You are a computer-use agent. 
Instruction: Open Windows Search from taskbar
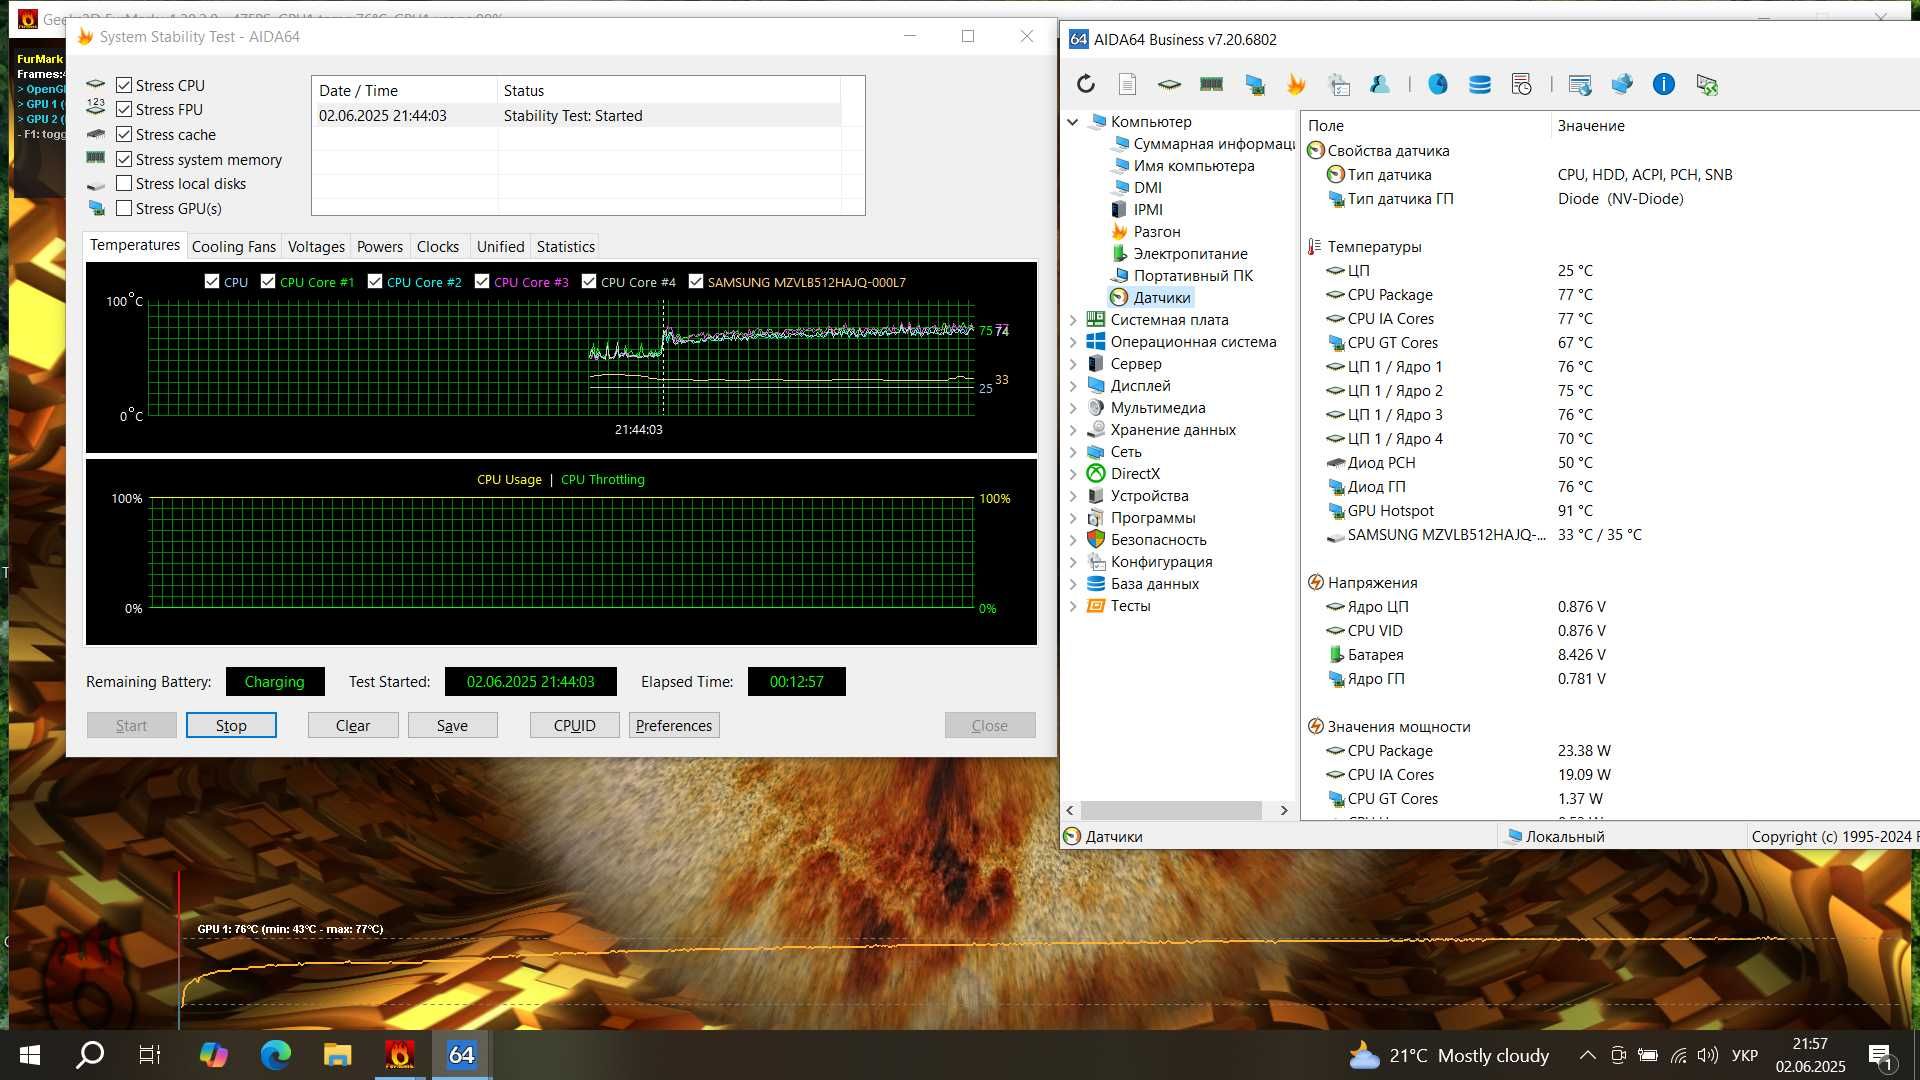91,1055
